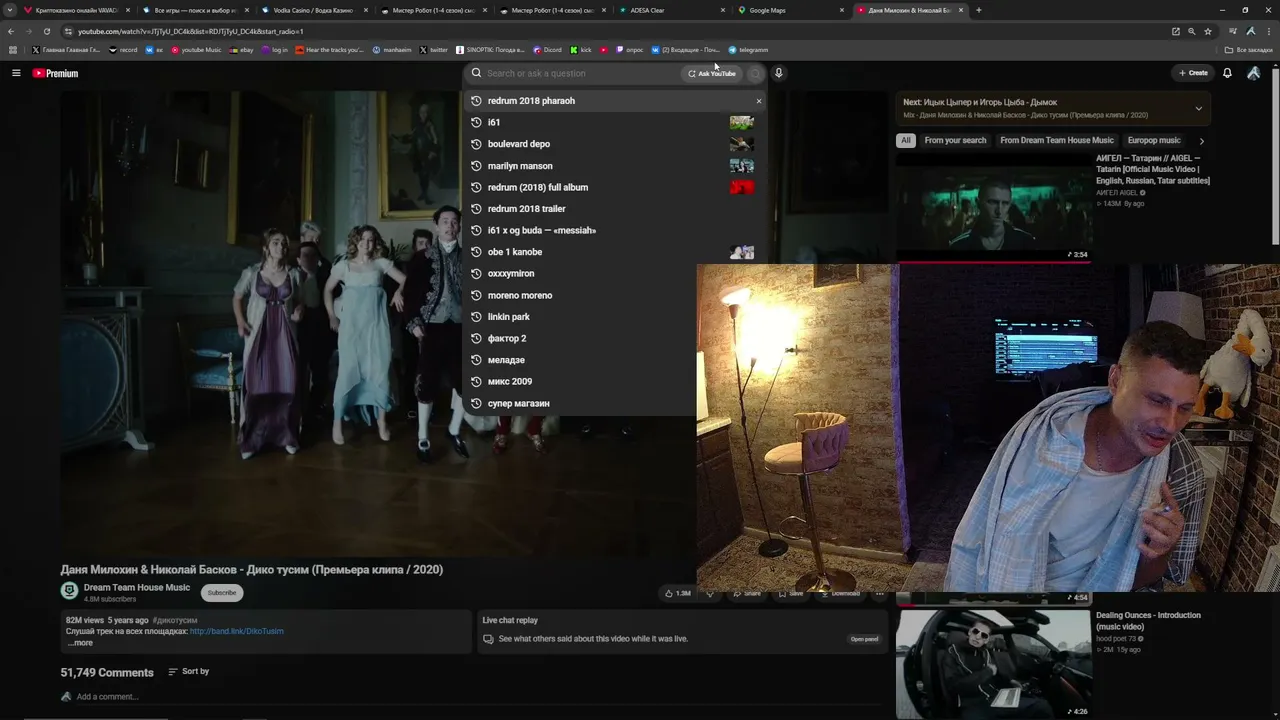The height and width of the screenshot is (720, 1280).
Task: Pick 'obe 1 kanobe' suggestion
Action: (515, 252)
